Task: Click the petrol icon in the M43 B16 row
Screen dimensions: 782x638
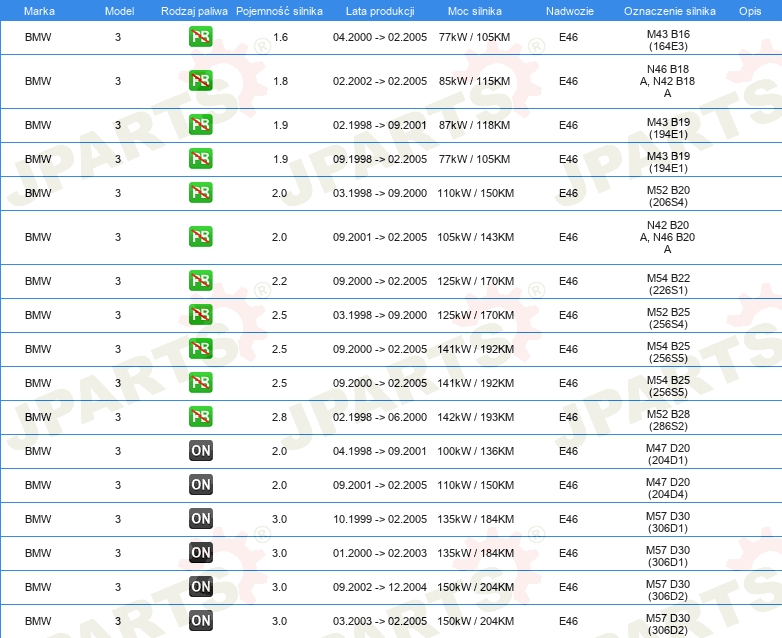Action: click(x=200, y=37)
